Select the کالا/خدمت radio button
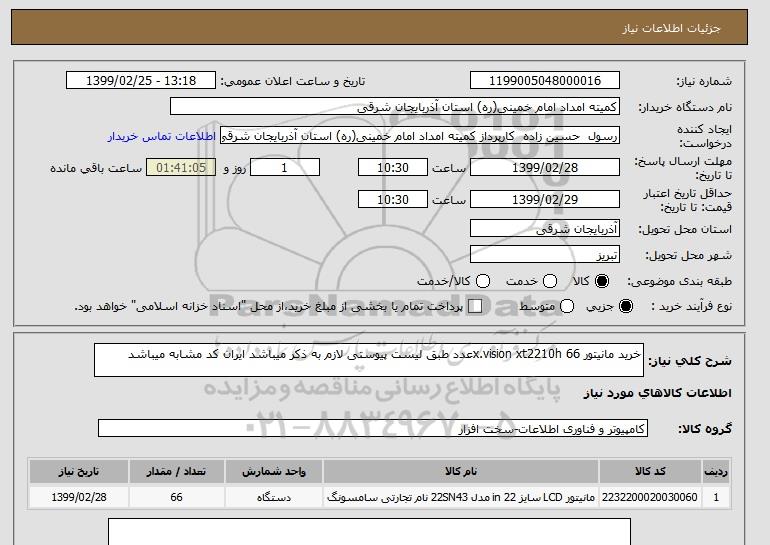The height and width of the screenshot is (545, 770). [483, 281]
